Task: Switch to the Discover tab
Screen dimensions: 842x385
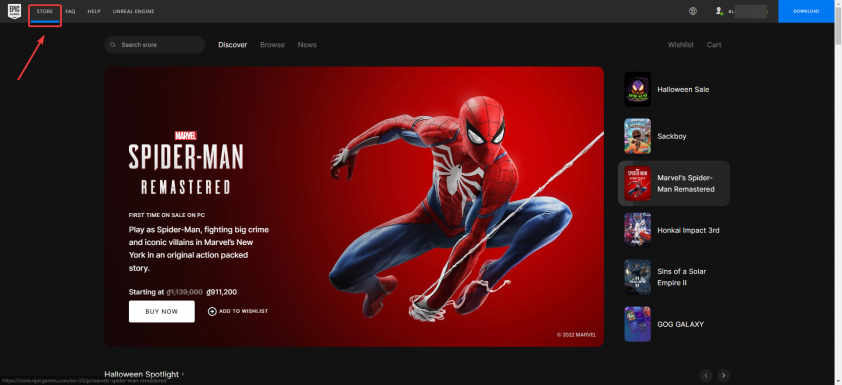Action: point(233,45)
